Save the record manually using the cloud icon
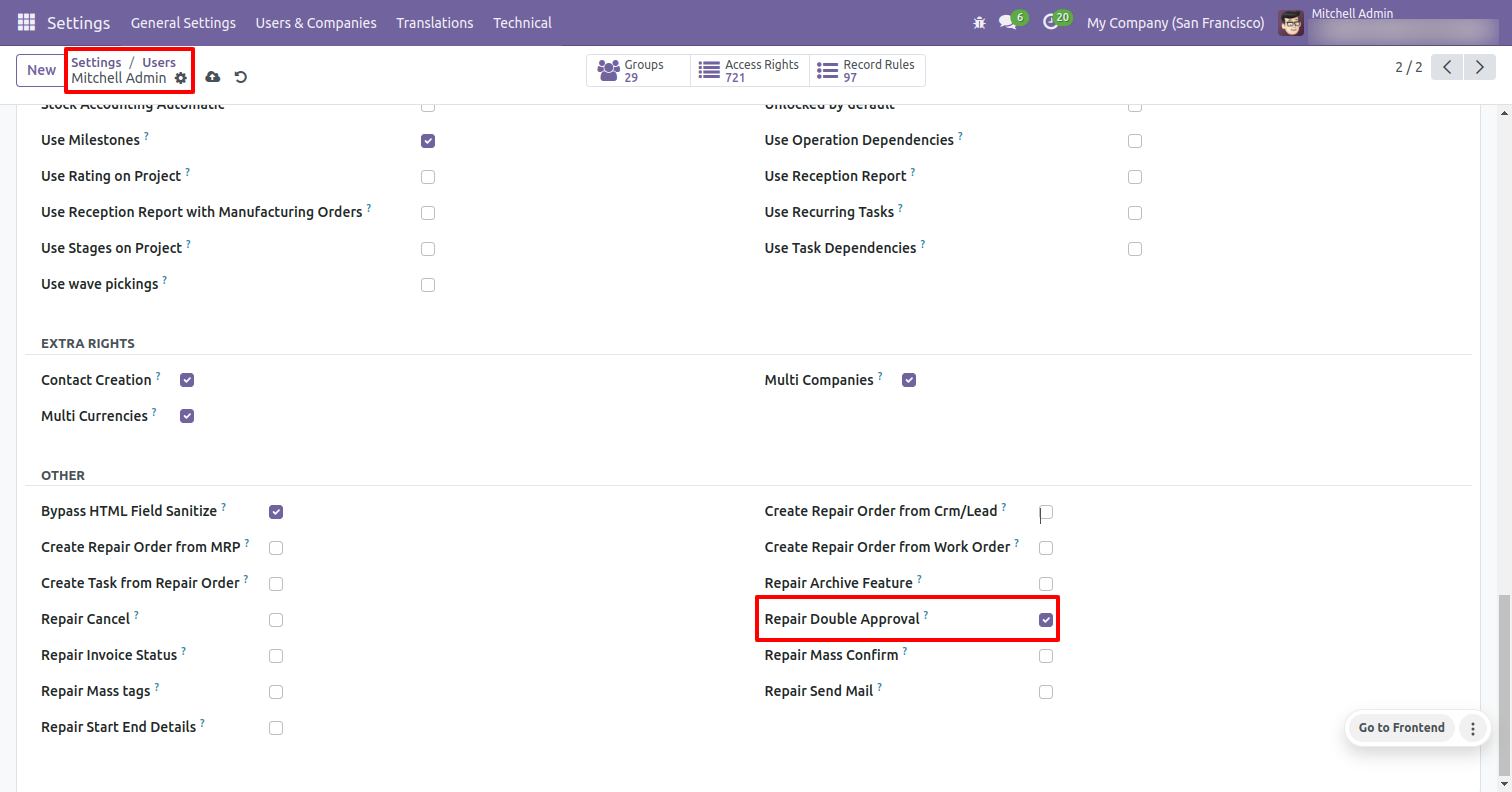Screen dimensions: 1512x792 coord(213,77)
